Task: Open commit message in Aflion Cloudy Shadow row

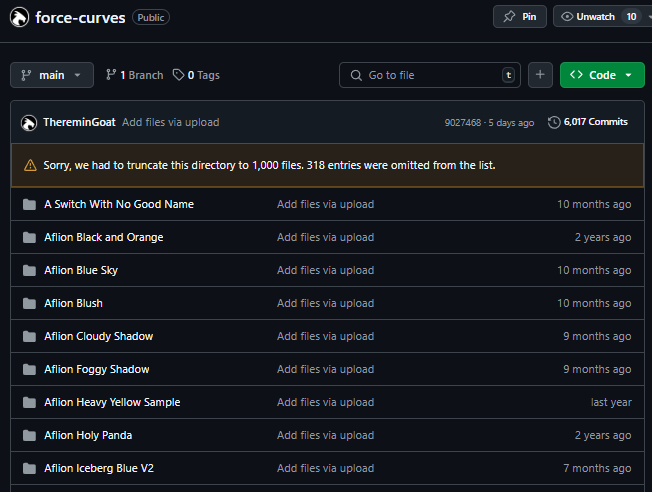Action: pyautogui.click(x=326, y=336)
